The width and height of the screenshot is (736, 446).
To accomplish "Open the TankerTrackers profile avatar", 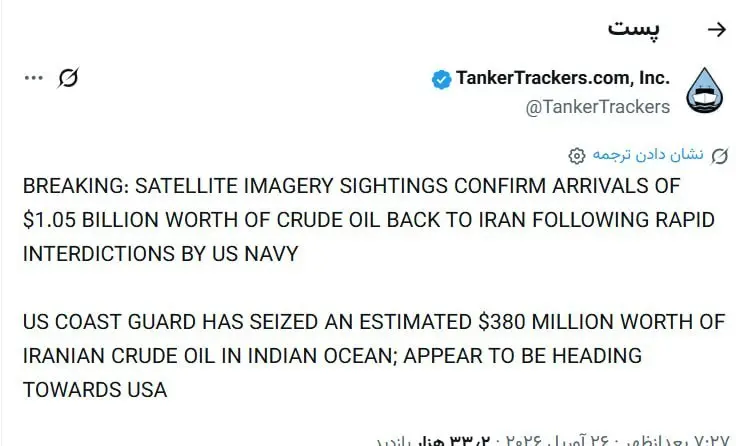I will click(708, 90).
